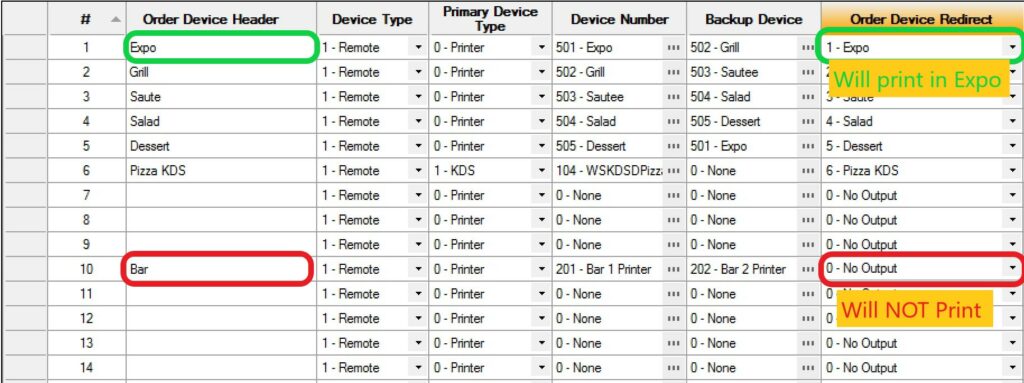Expand Order Device Redirect dropdown for Bar
This screenshot has width=1024, height=383.
click(1012, 269)
